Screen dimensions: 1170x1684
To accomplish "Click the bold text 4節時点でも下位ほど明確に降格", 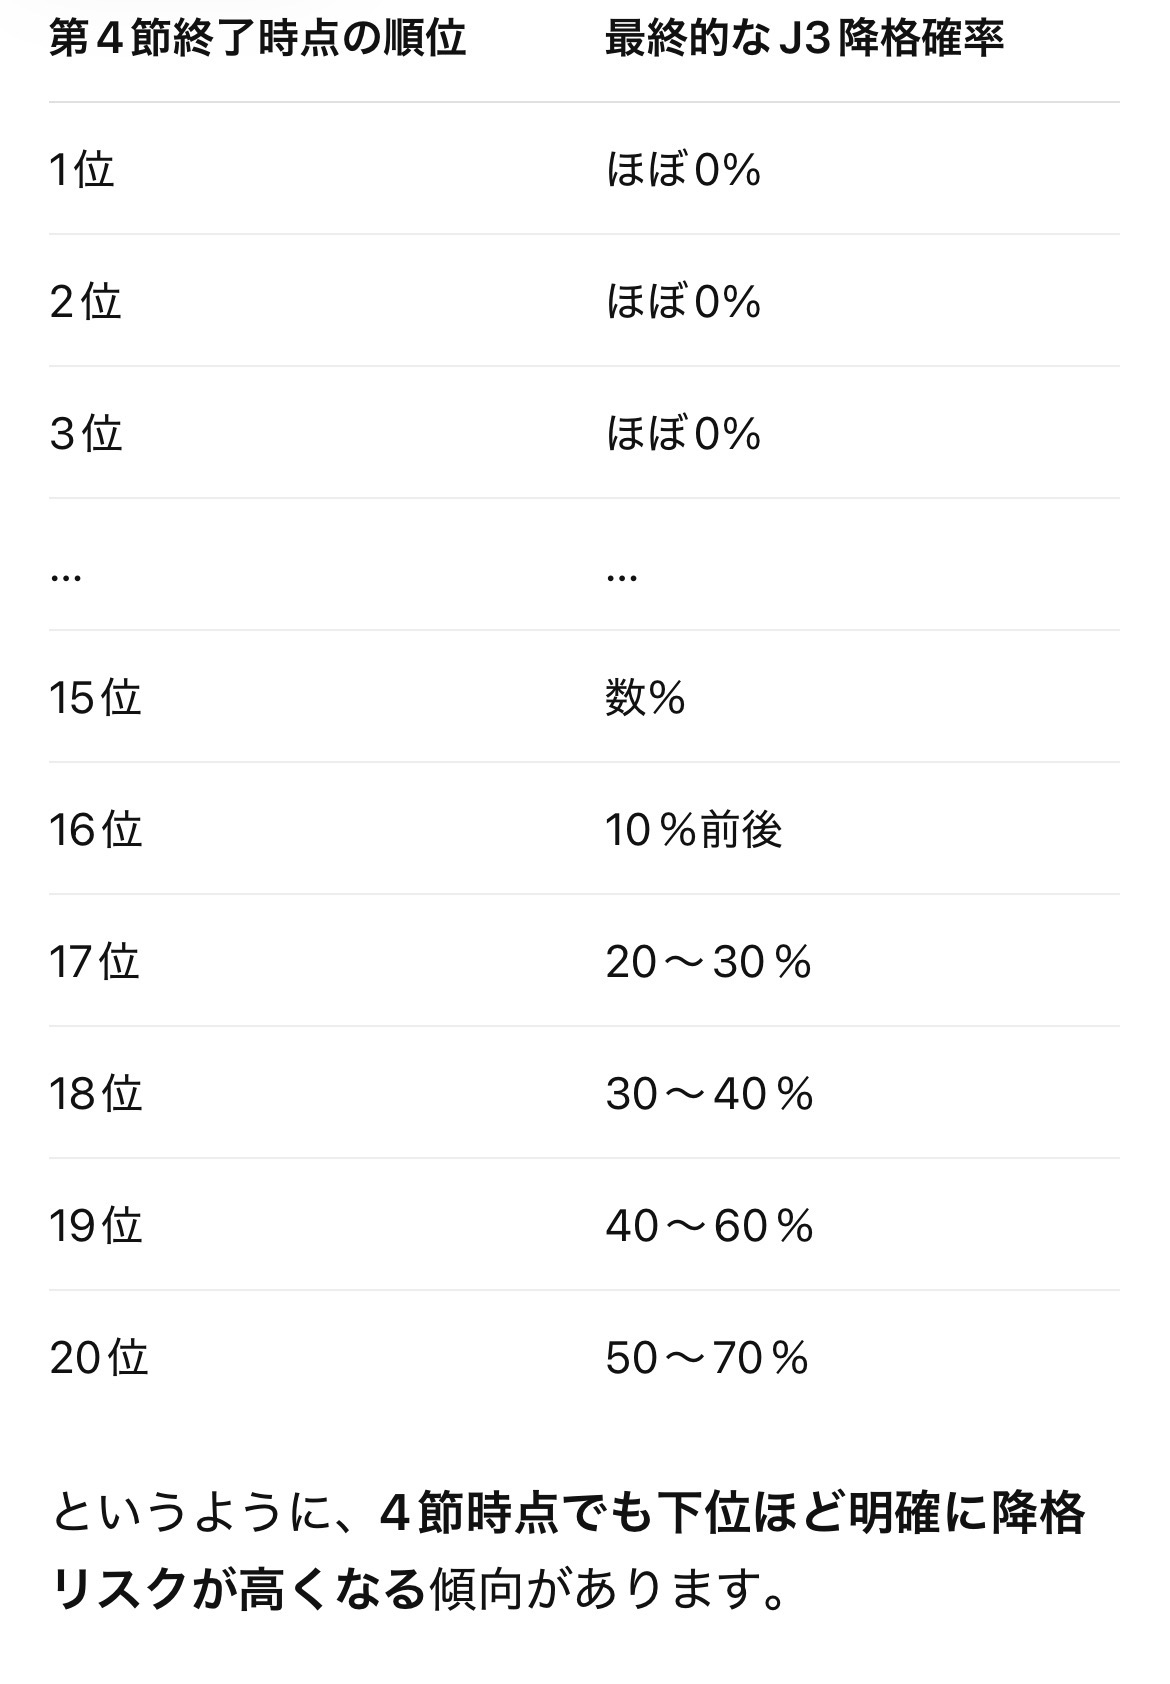I will pyautogui.click(x=732, y=1512).
